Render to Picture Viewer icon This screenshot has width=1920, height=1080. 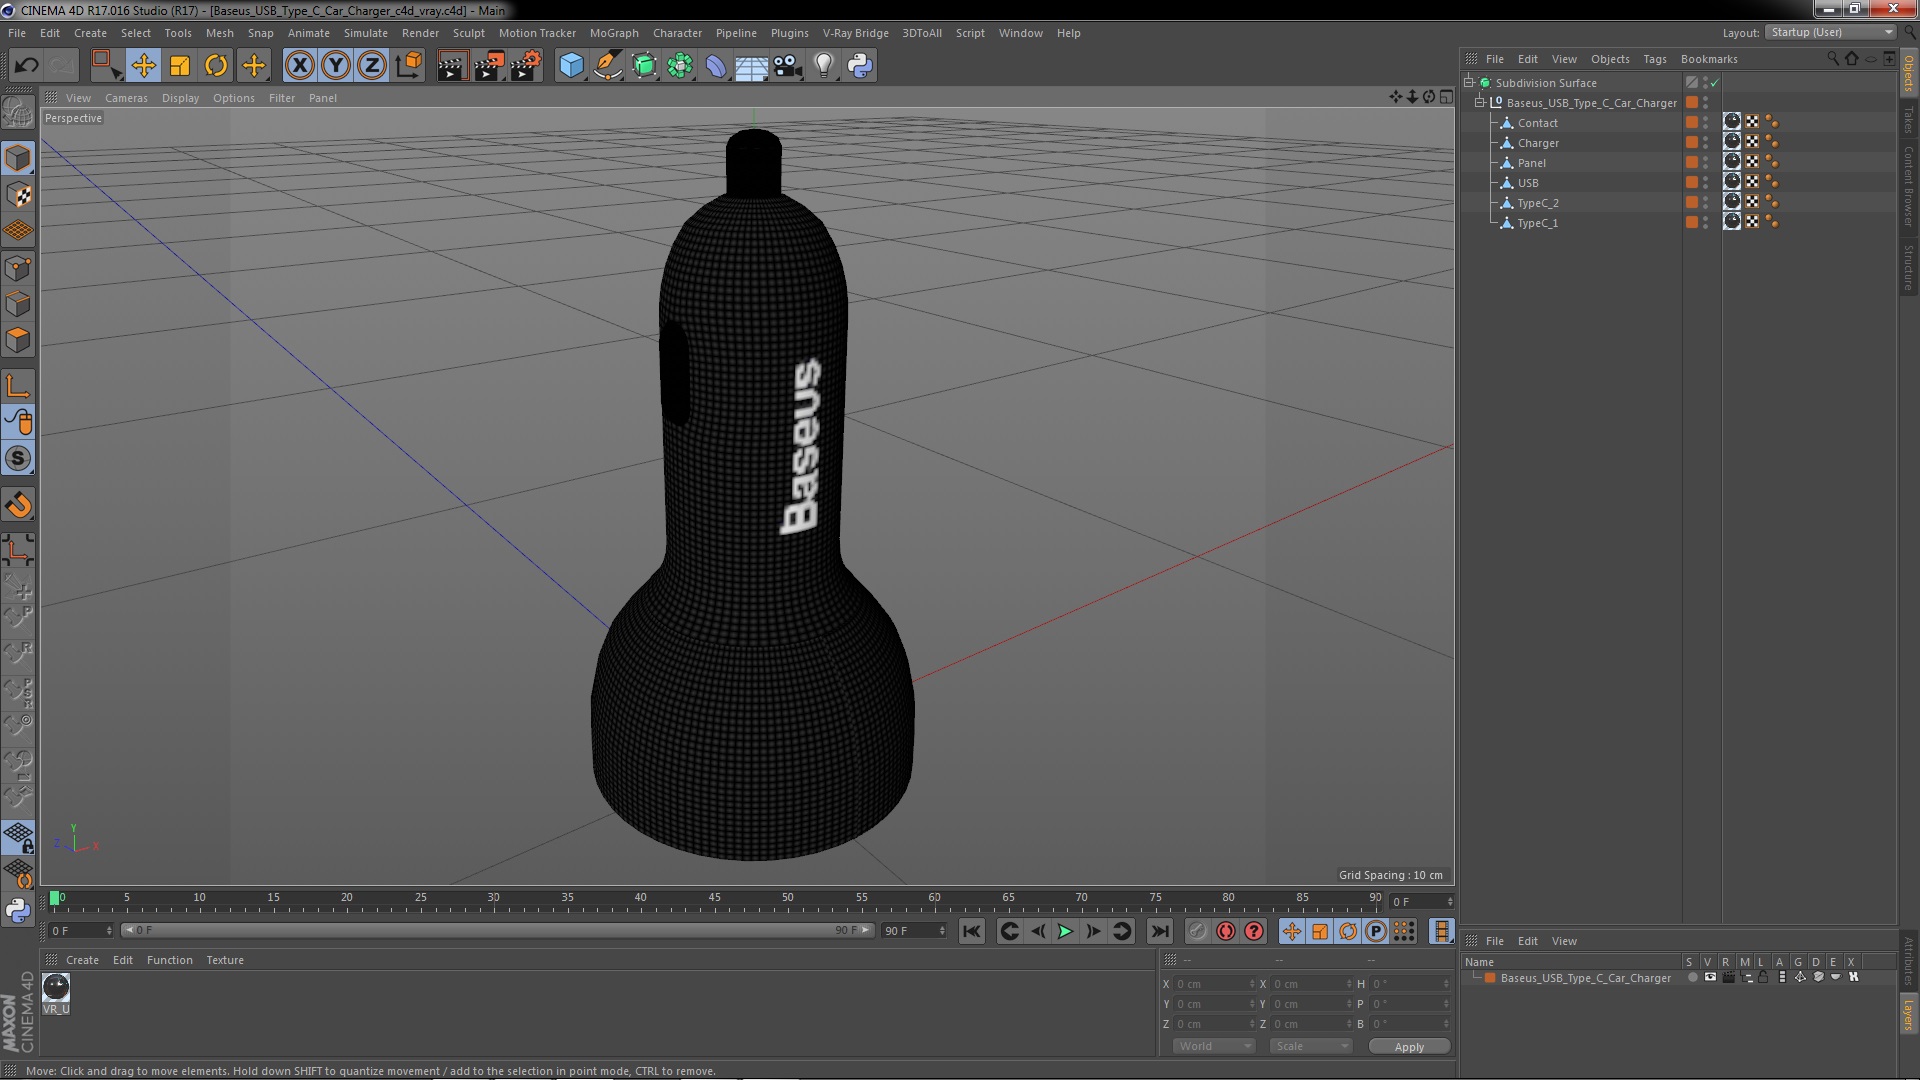[489, 66]
